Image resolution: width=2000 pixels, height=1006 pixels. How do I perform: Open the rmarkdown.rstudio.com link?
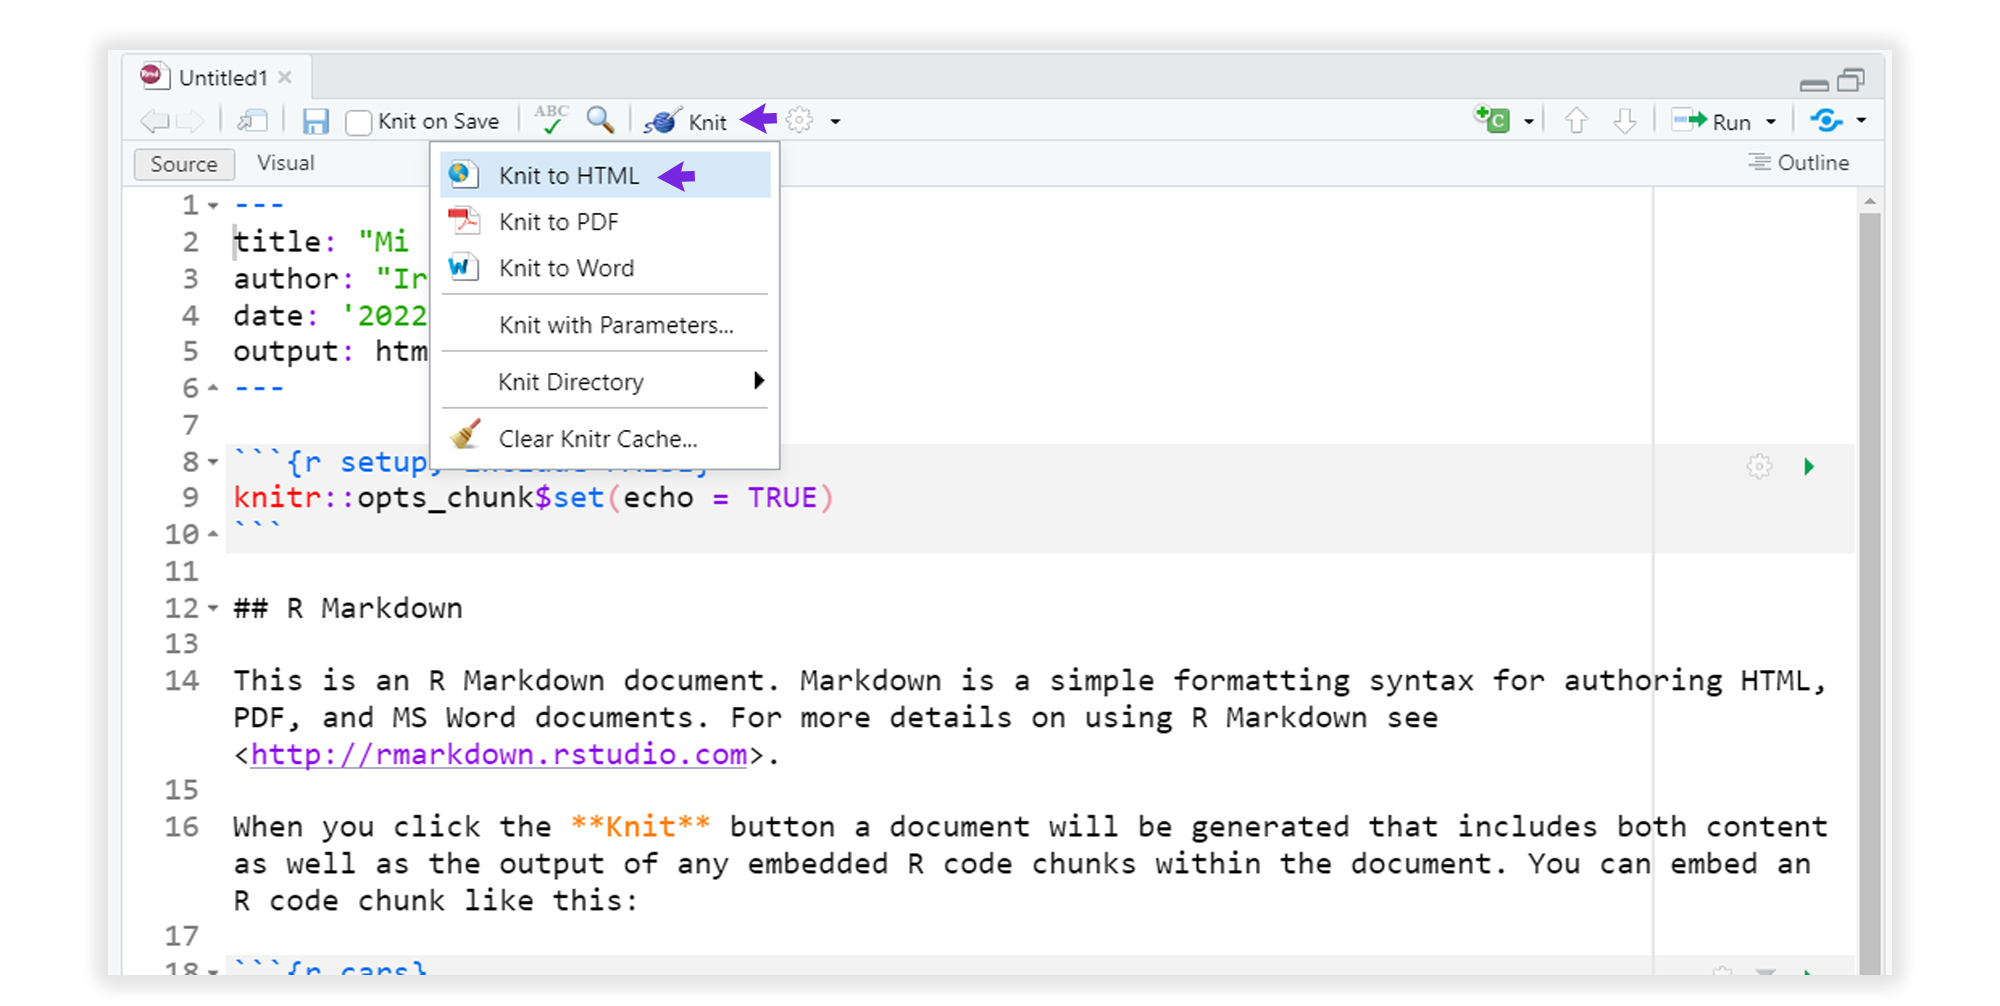(x=499, y=754)
